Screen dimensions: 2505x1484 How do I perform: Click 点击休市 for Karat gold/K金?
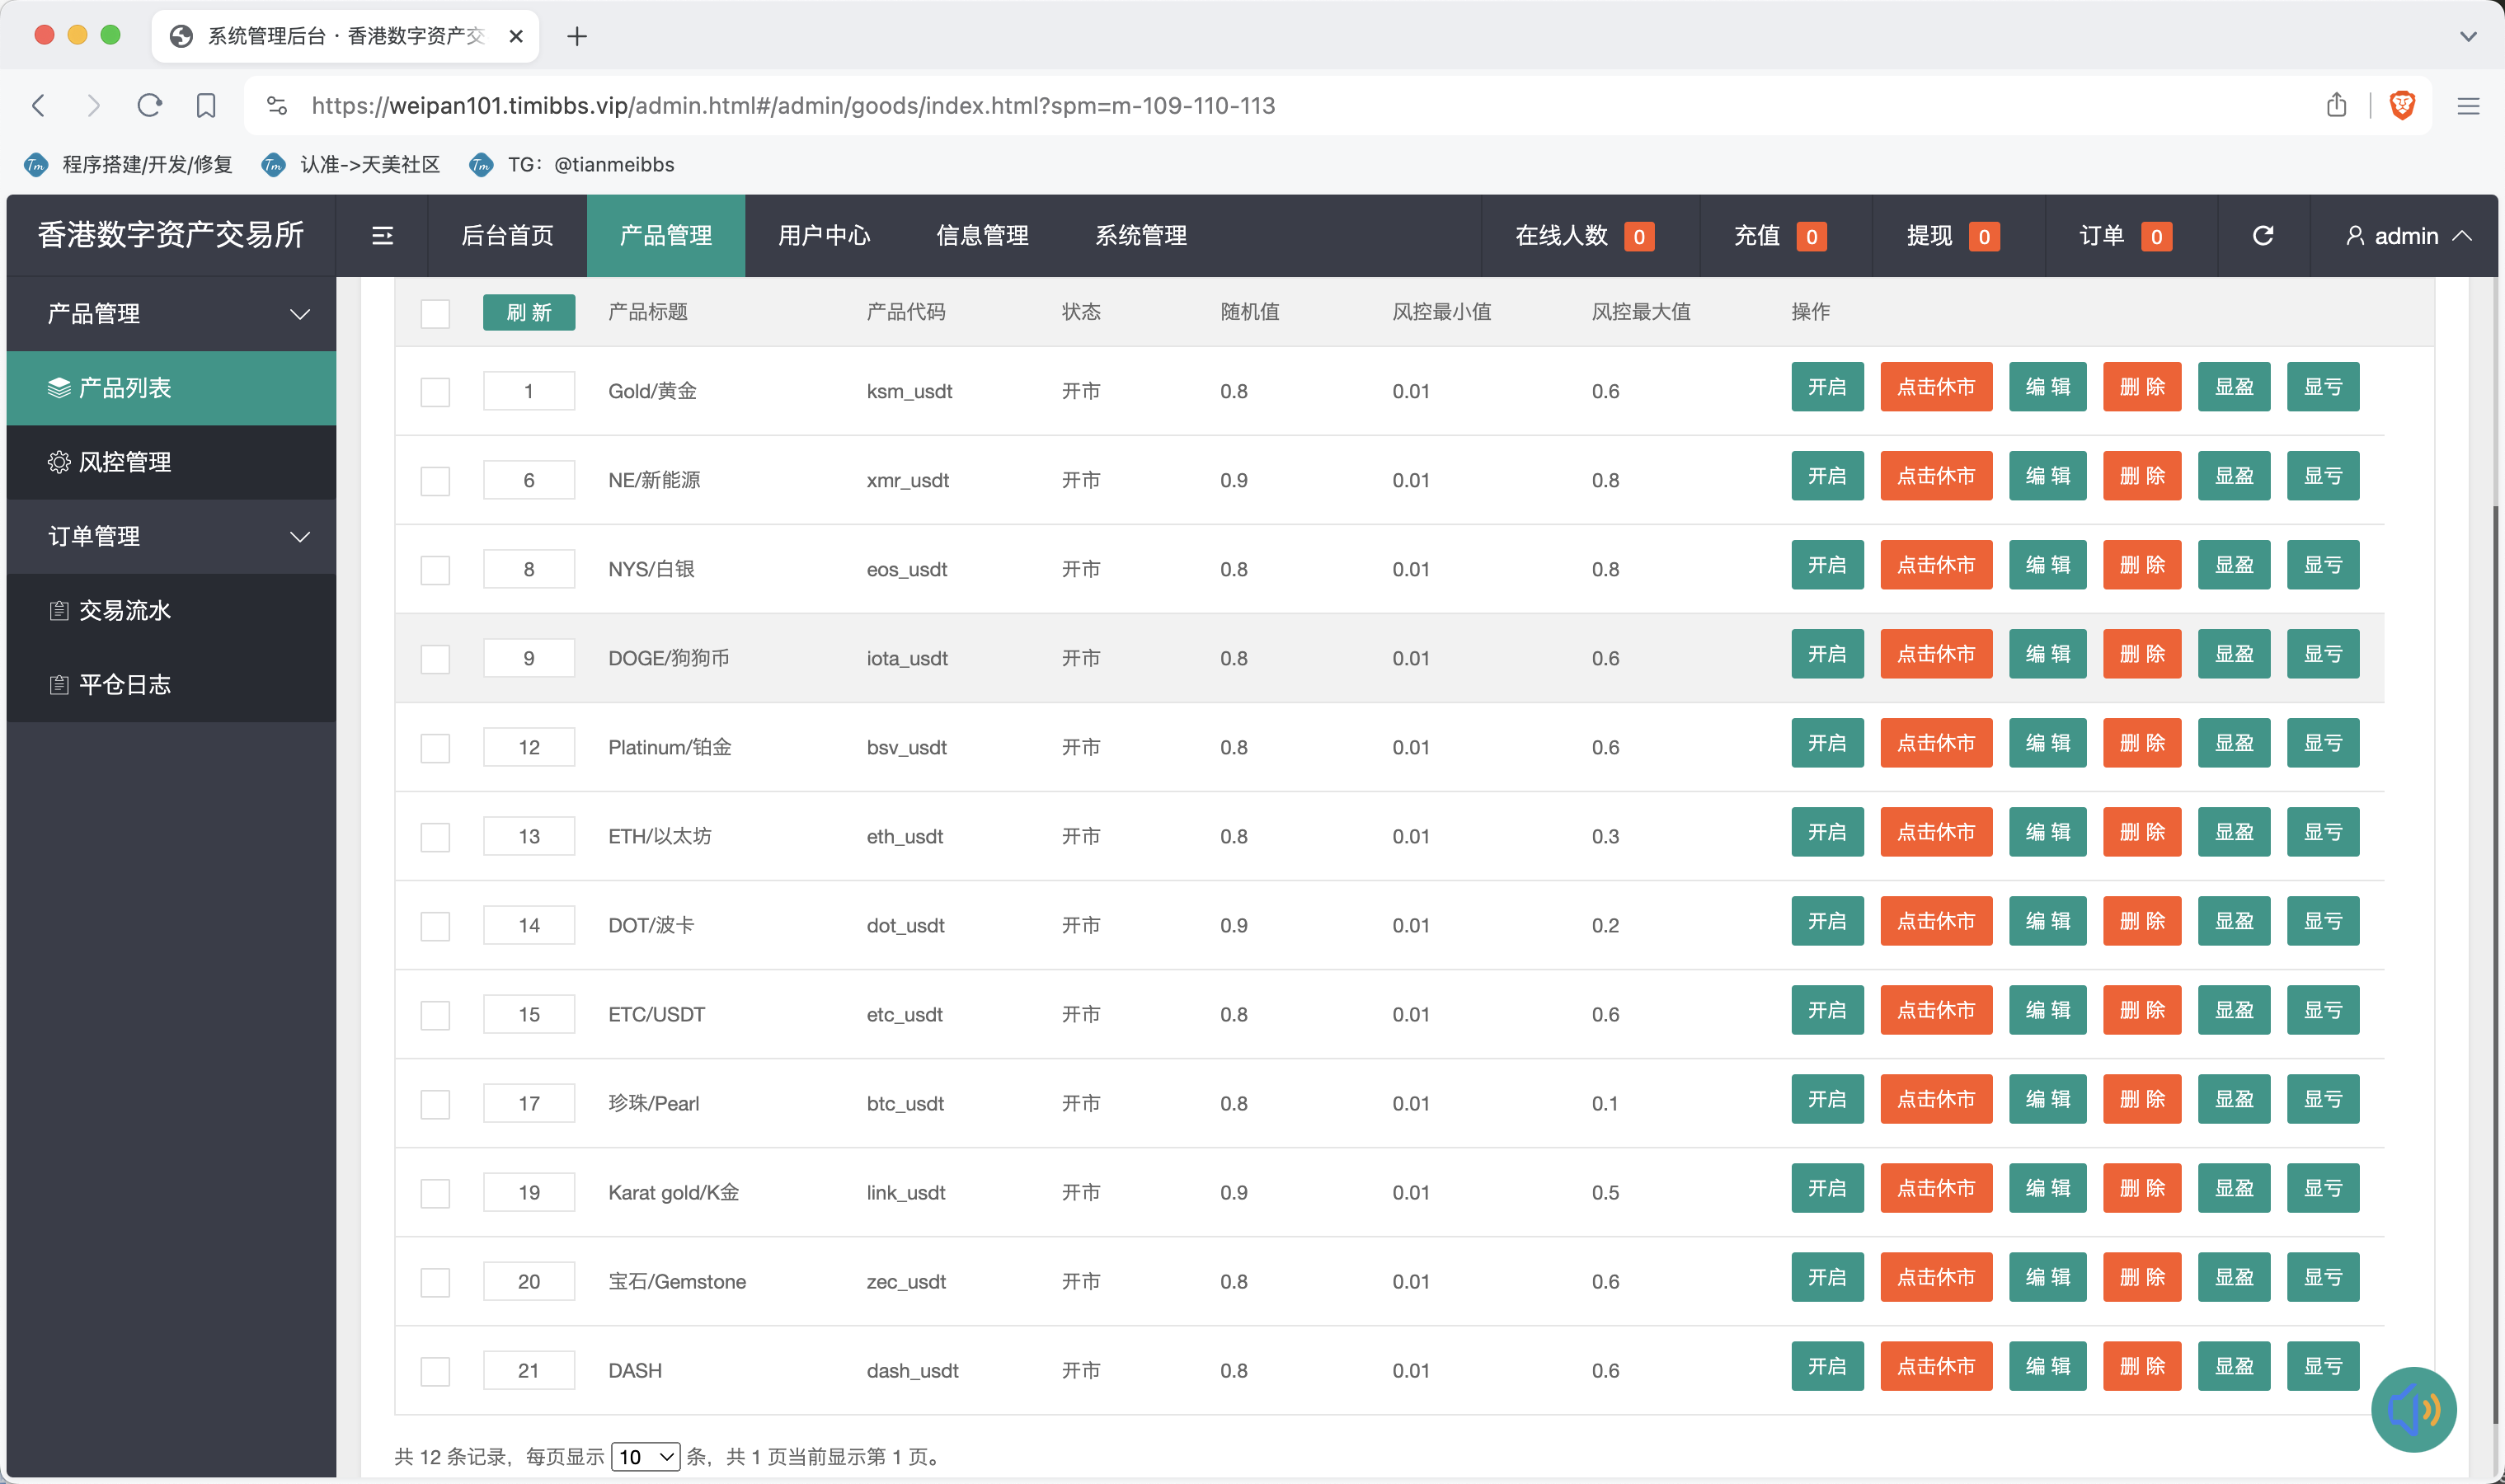(x=1936, y=1188)
